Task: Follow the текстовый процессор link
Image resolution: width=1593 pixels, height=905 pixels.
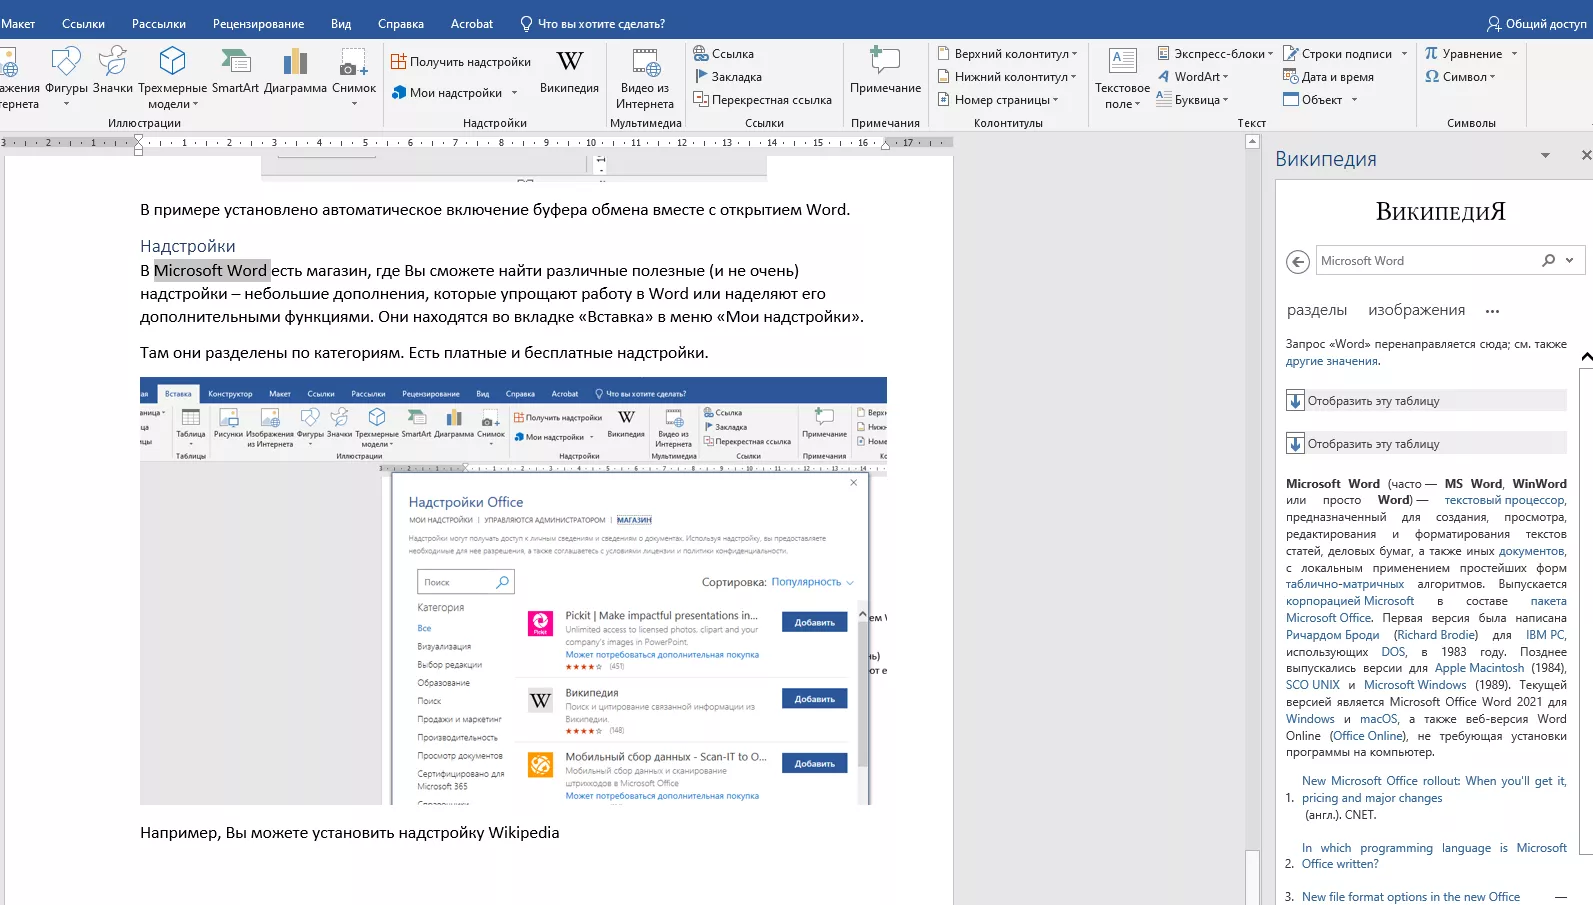Action: click(1504, 500)
